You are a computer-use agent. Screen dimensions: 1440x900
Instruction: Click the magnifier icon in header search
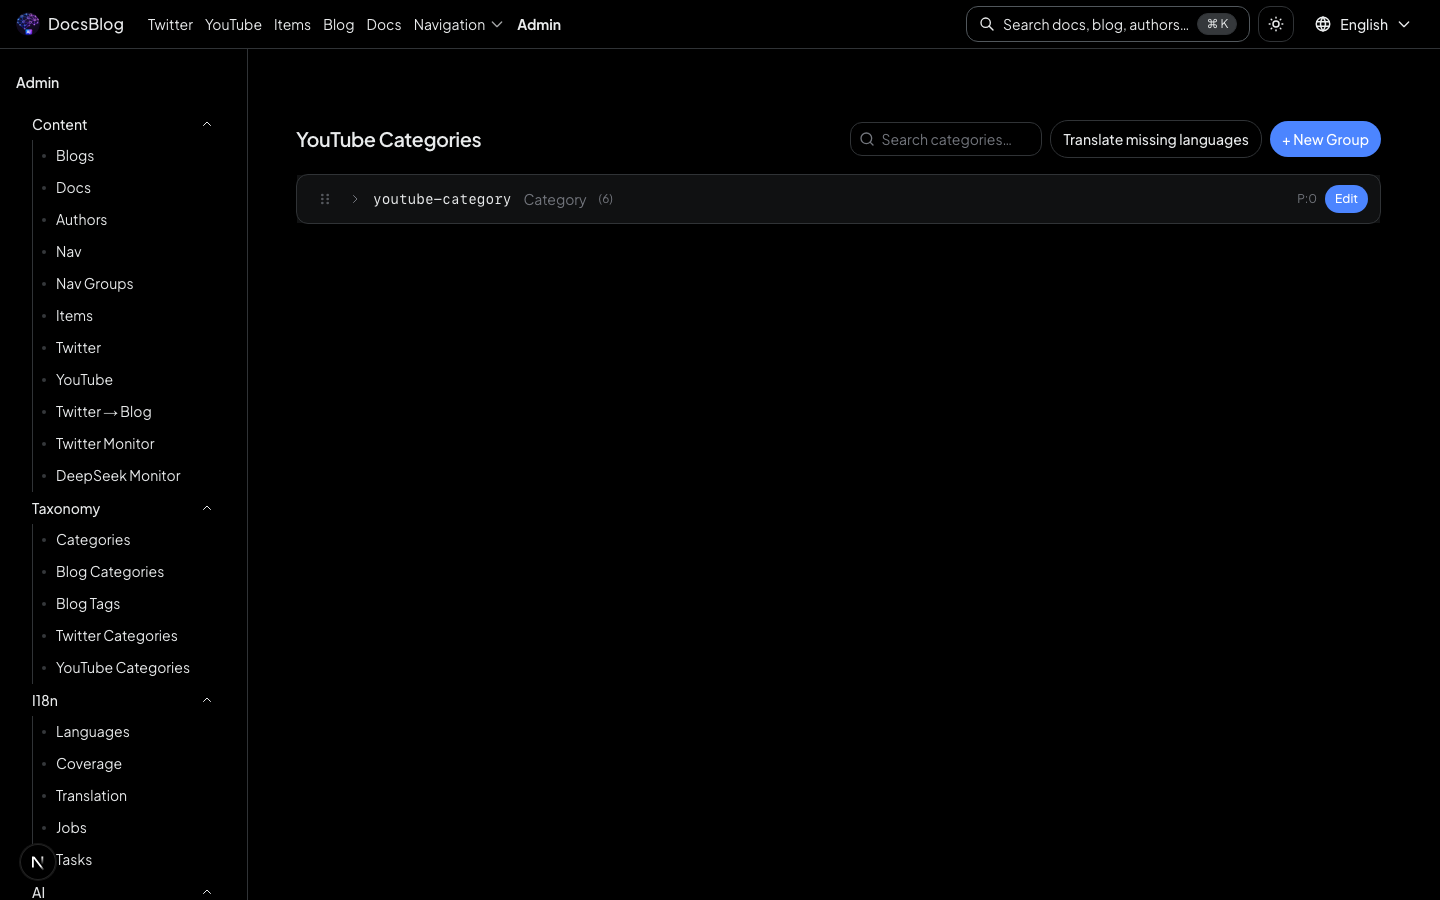point(987,24)
